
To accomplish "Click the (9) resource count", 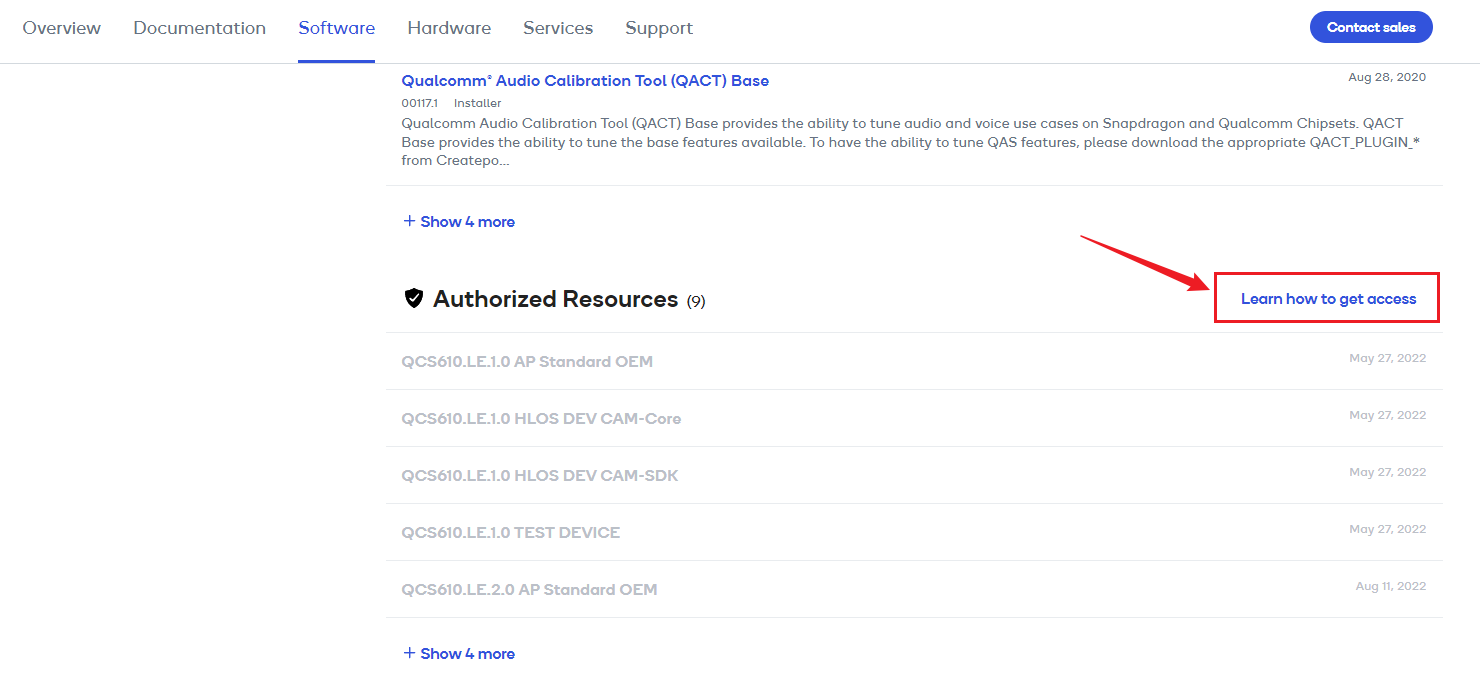I will (x=696, y=301).
